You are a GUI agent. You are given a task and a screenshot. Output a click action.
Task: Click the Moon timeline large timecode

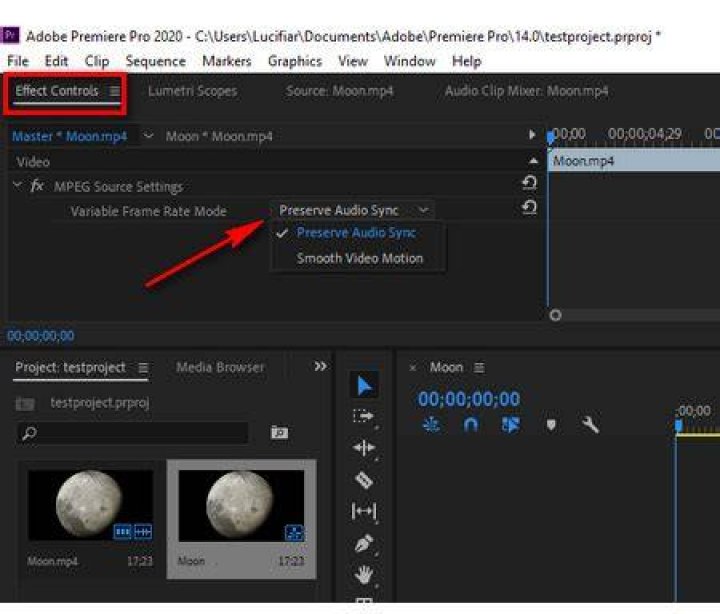pos(469,399)
